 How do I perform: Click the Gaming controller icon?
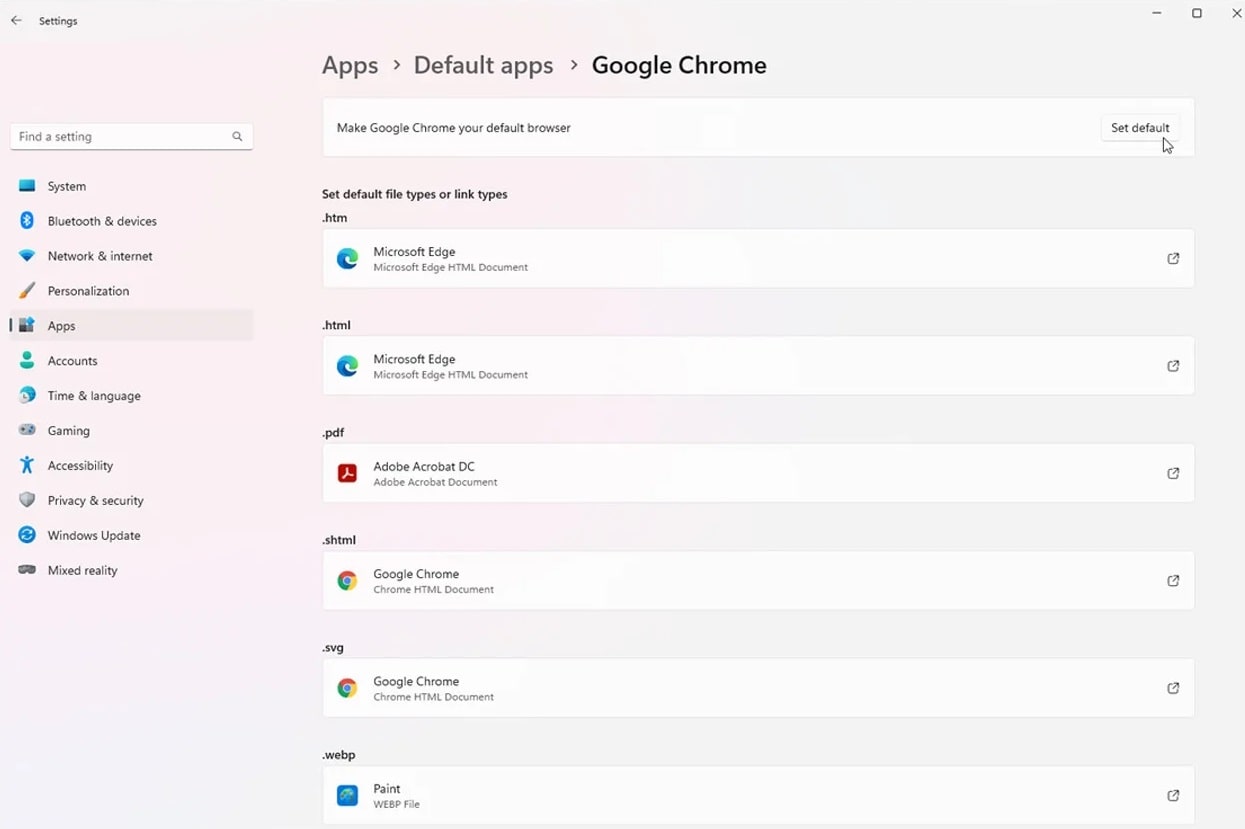(x=27, y=431)
